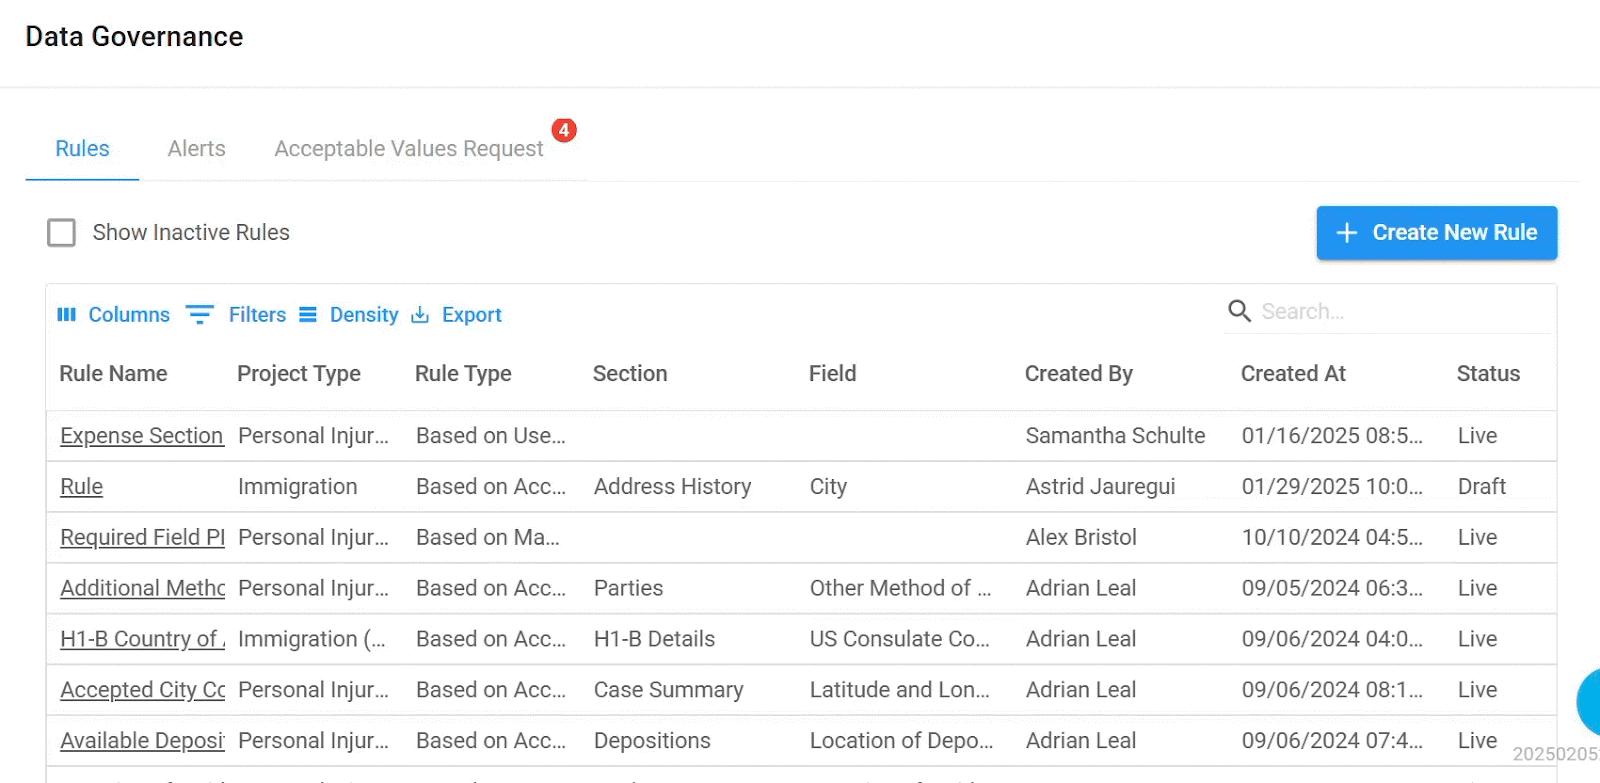Open the Additional Method rule link
This screenshot has width=1600, height=783.
[x=142, y=589]
